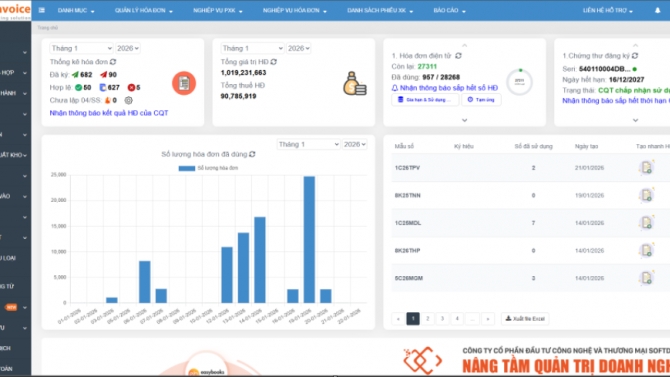Open month dropdown in Thống kê hóa đơn card
The image size is (670, 377).
81,48
